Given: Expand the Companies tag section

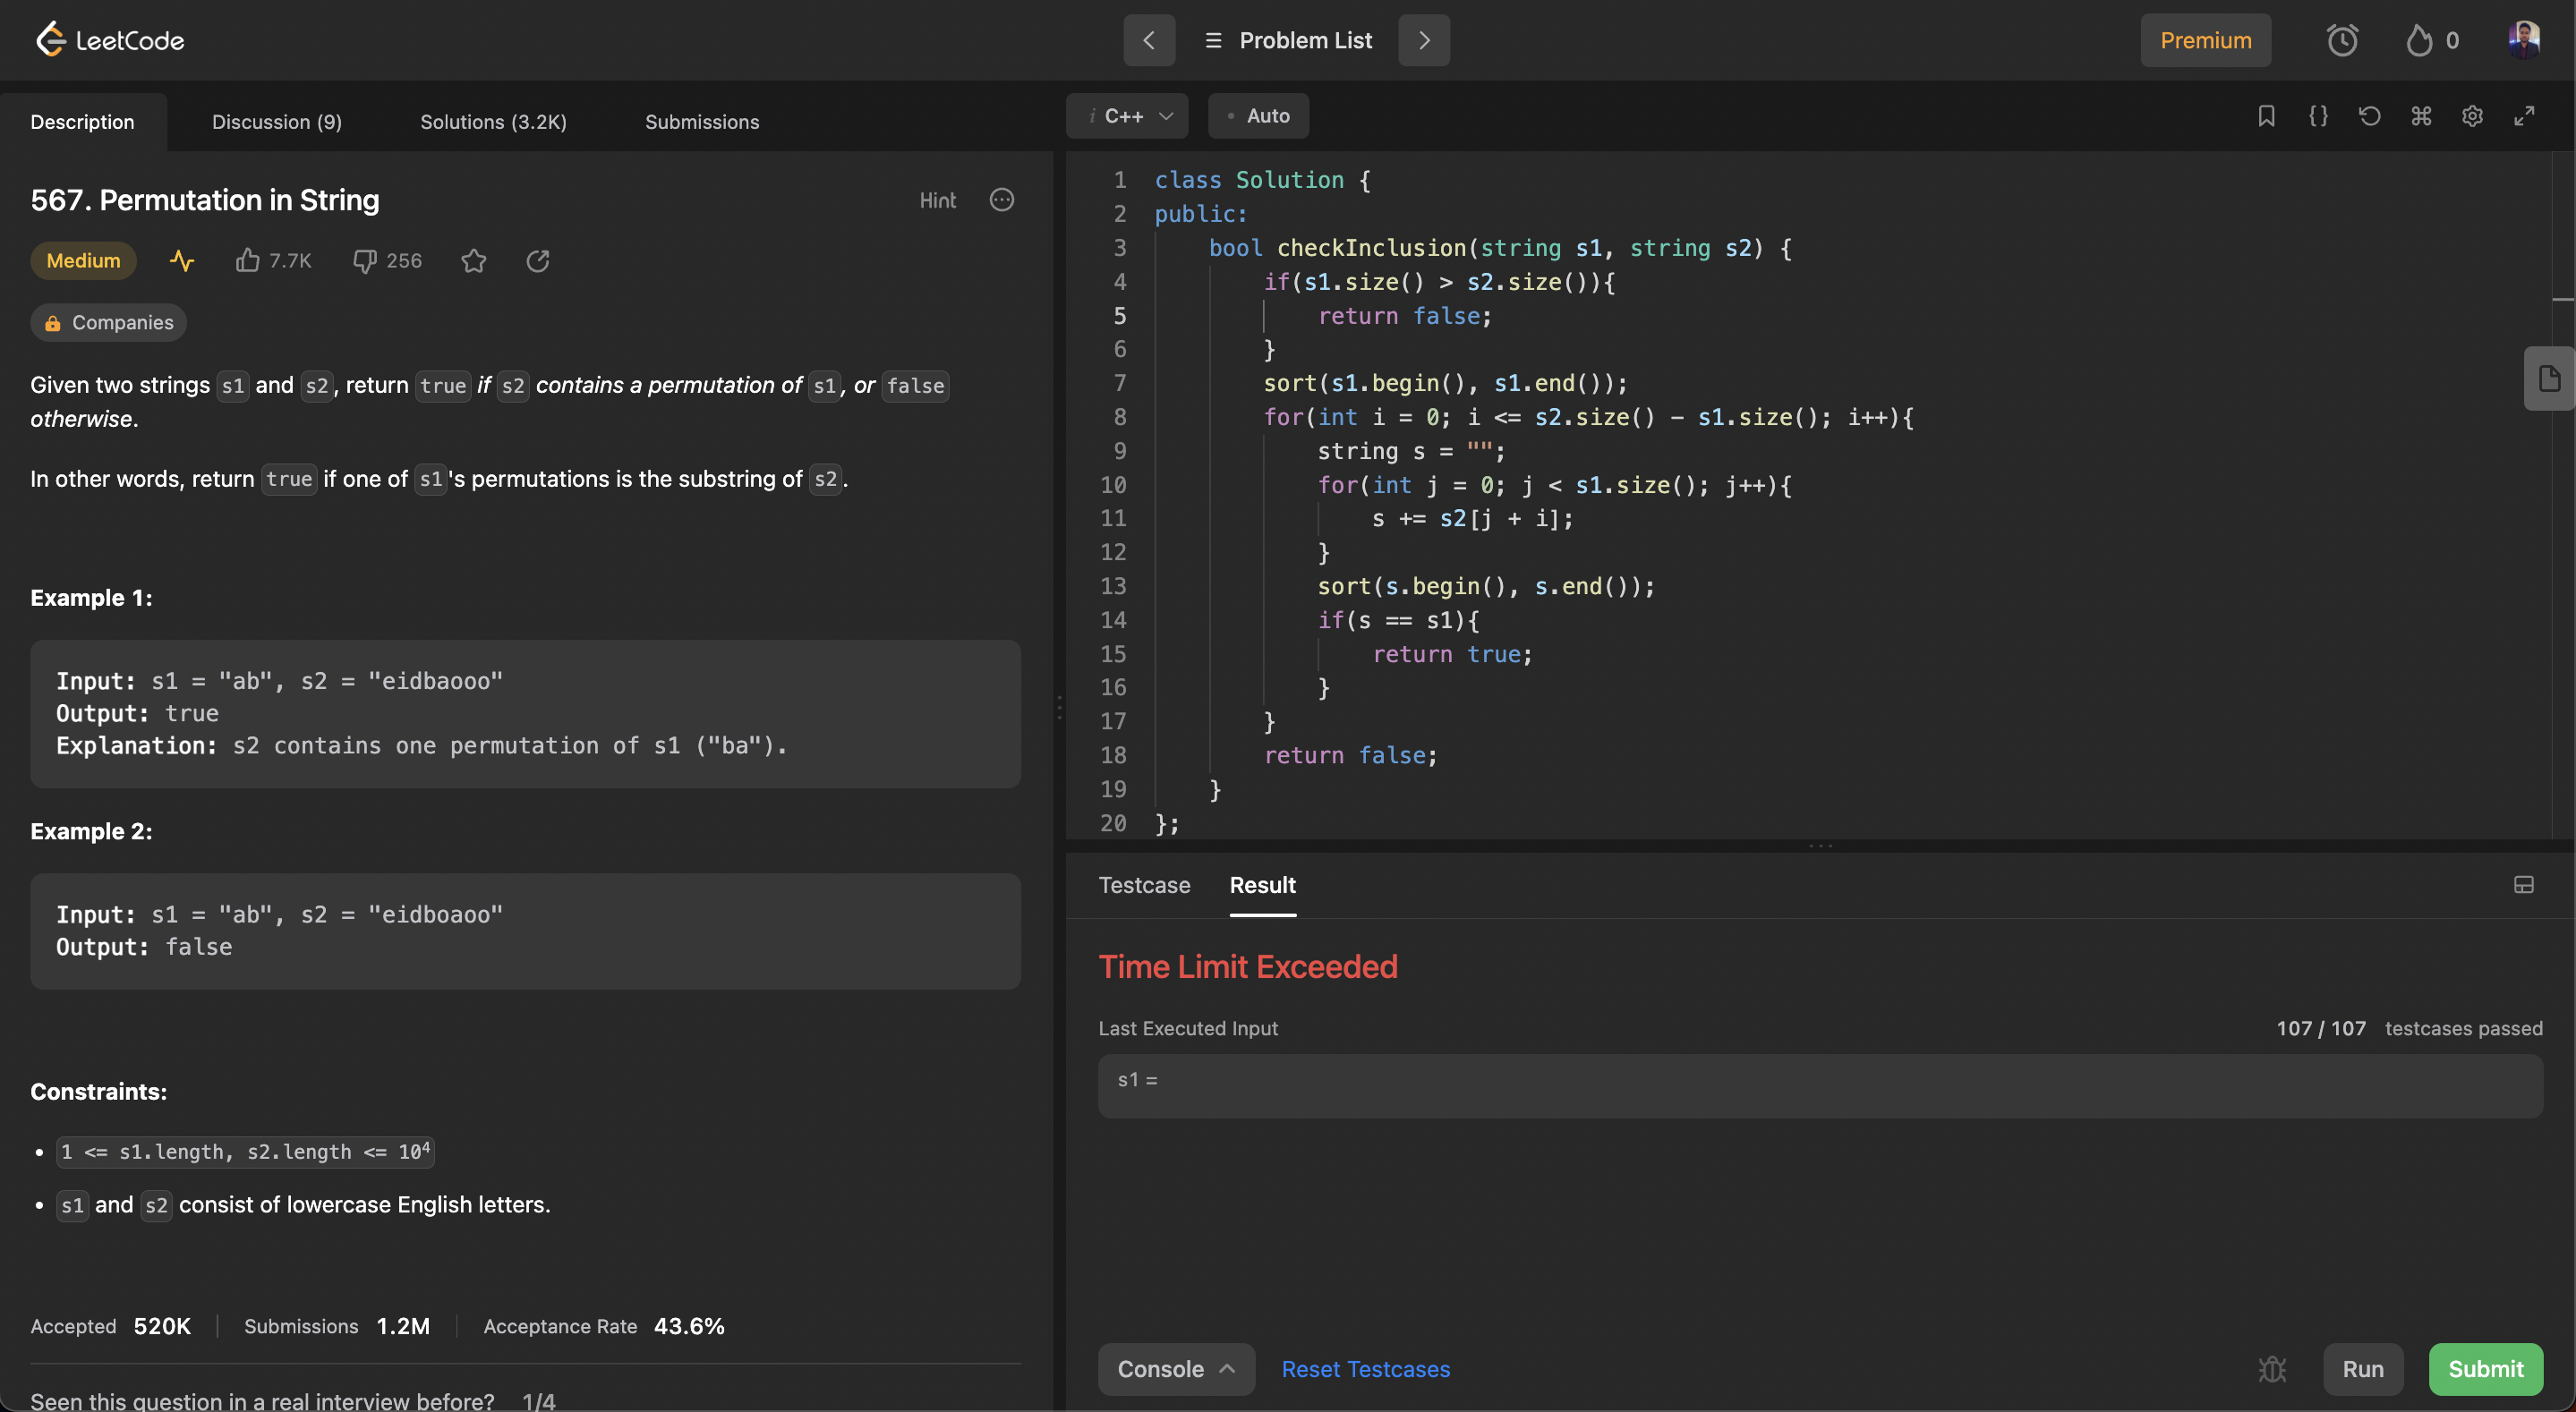Looking at the screenshot, I should pos(108,323).
